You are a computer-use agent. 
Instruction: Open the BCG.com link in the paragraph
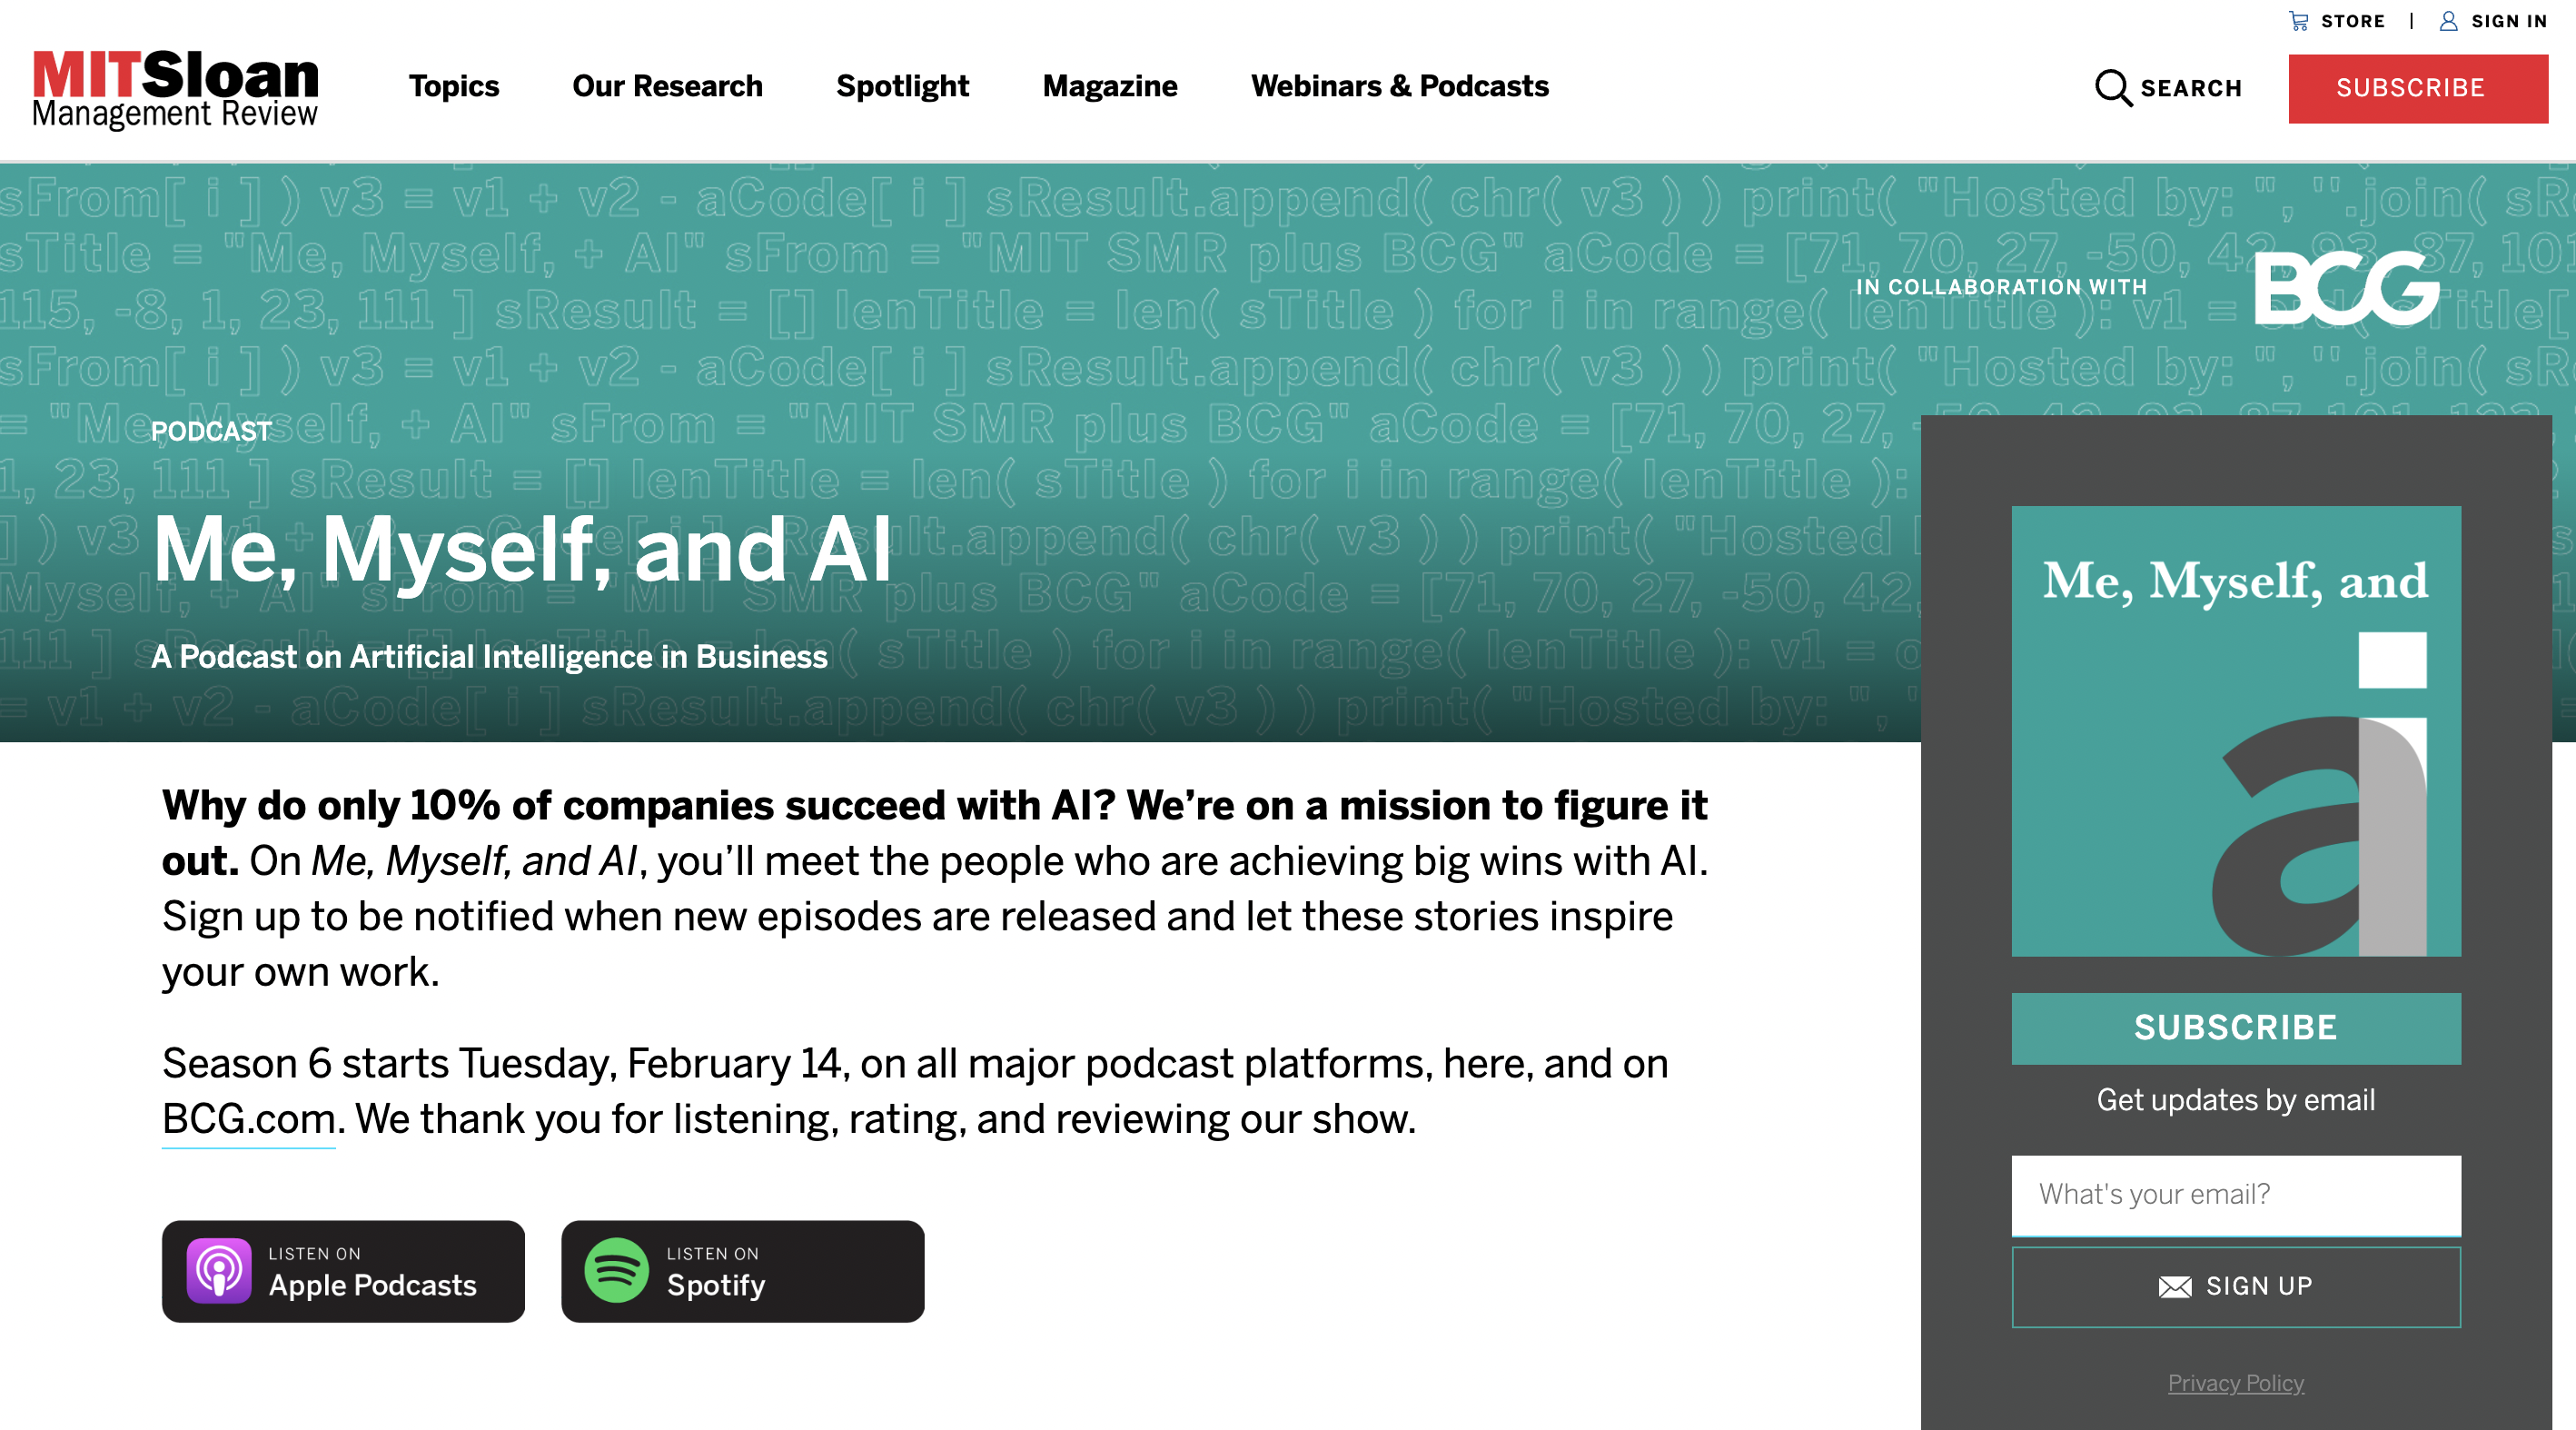247,1119
